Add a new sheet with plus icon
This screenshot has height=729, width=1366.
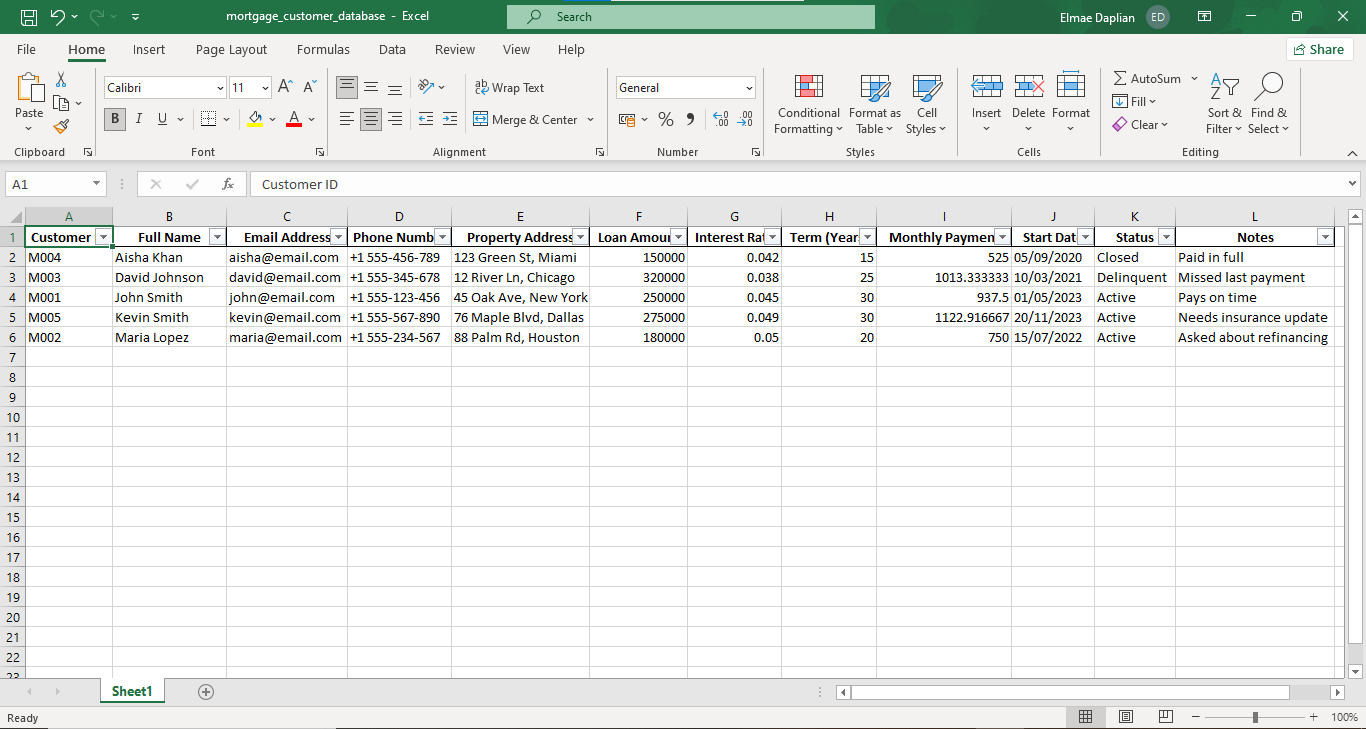coord(206,692)
